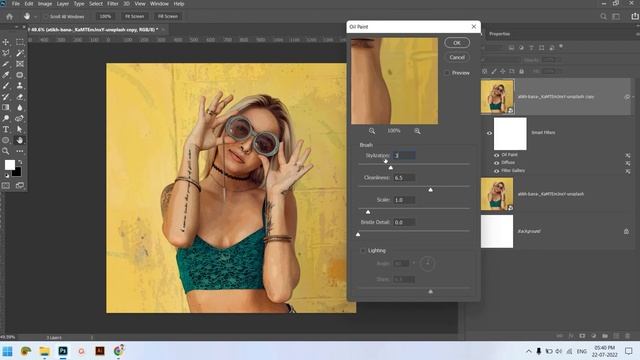Select the Ellipse shape tool
Viewport: 640px width, 360px height.
(6, 140)
